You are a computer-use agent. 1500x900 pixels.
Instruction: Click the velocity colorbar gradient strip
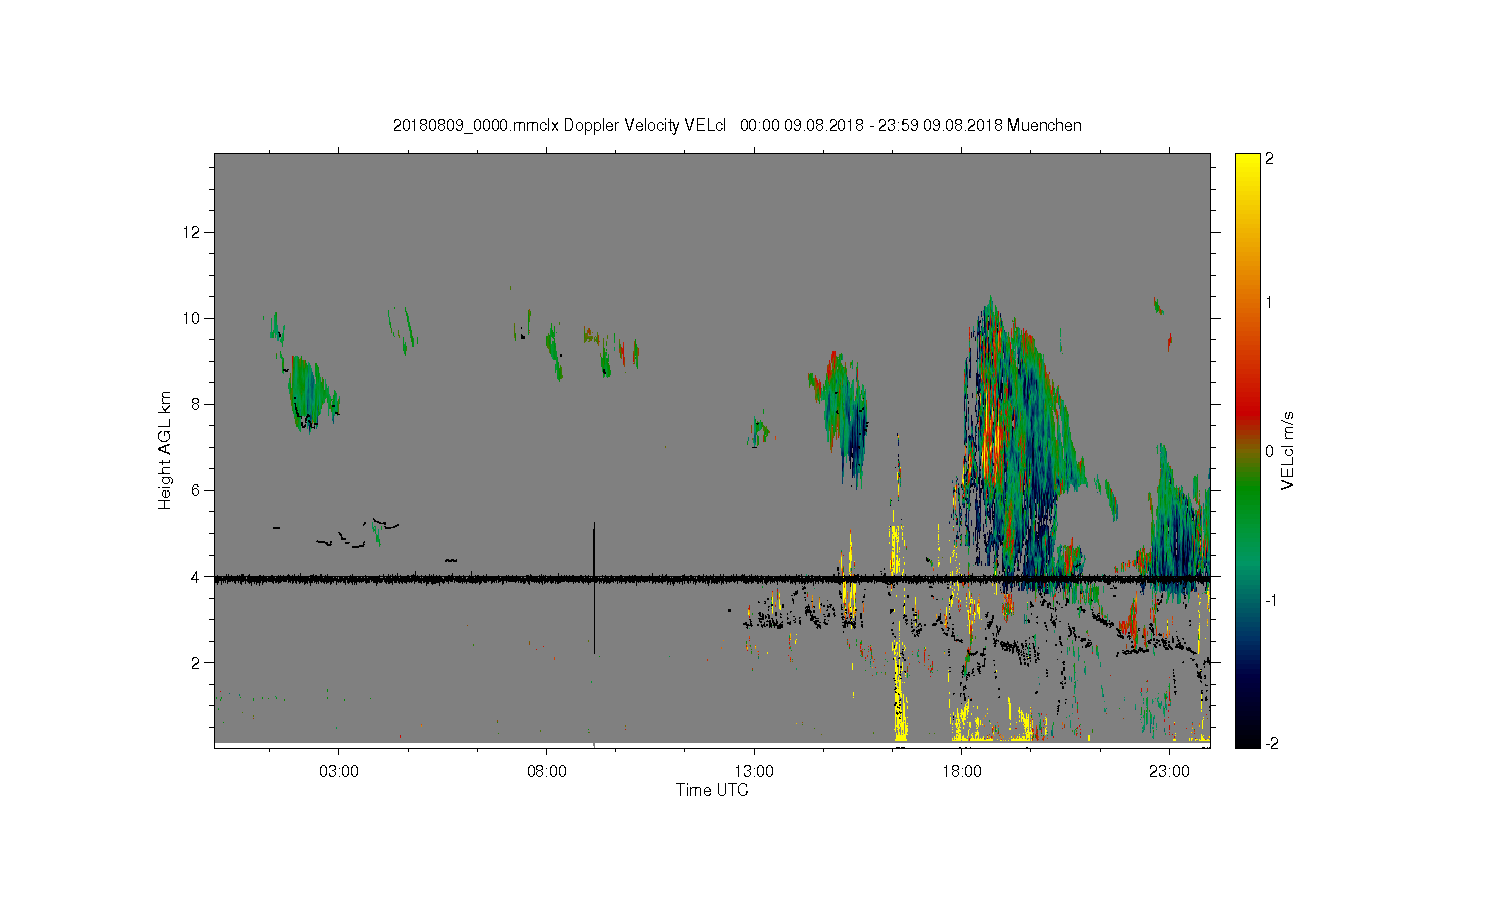point(1247,450)
